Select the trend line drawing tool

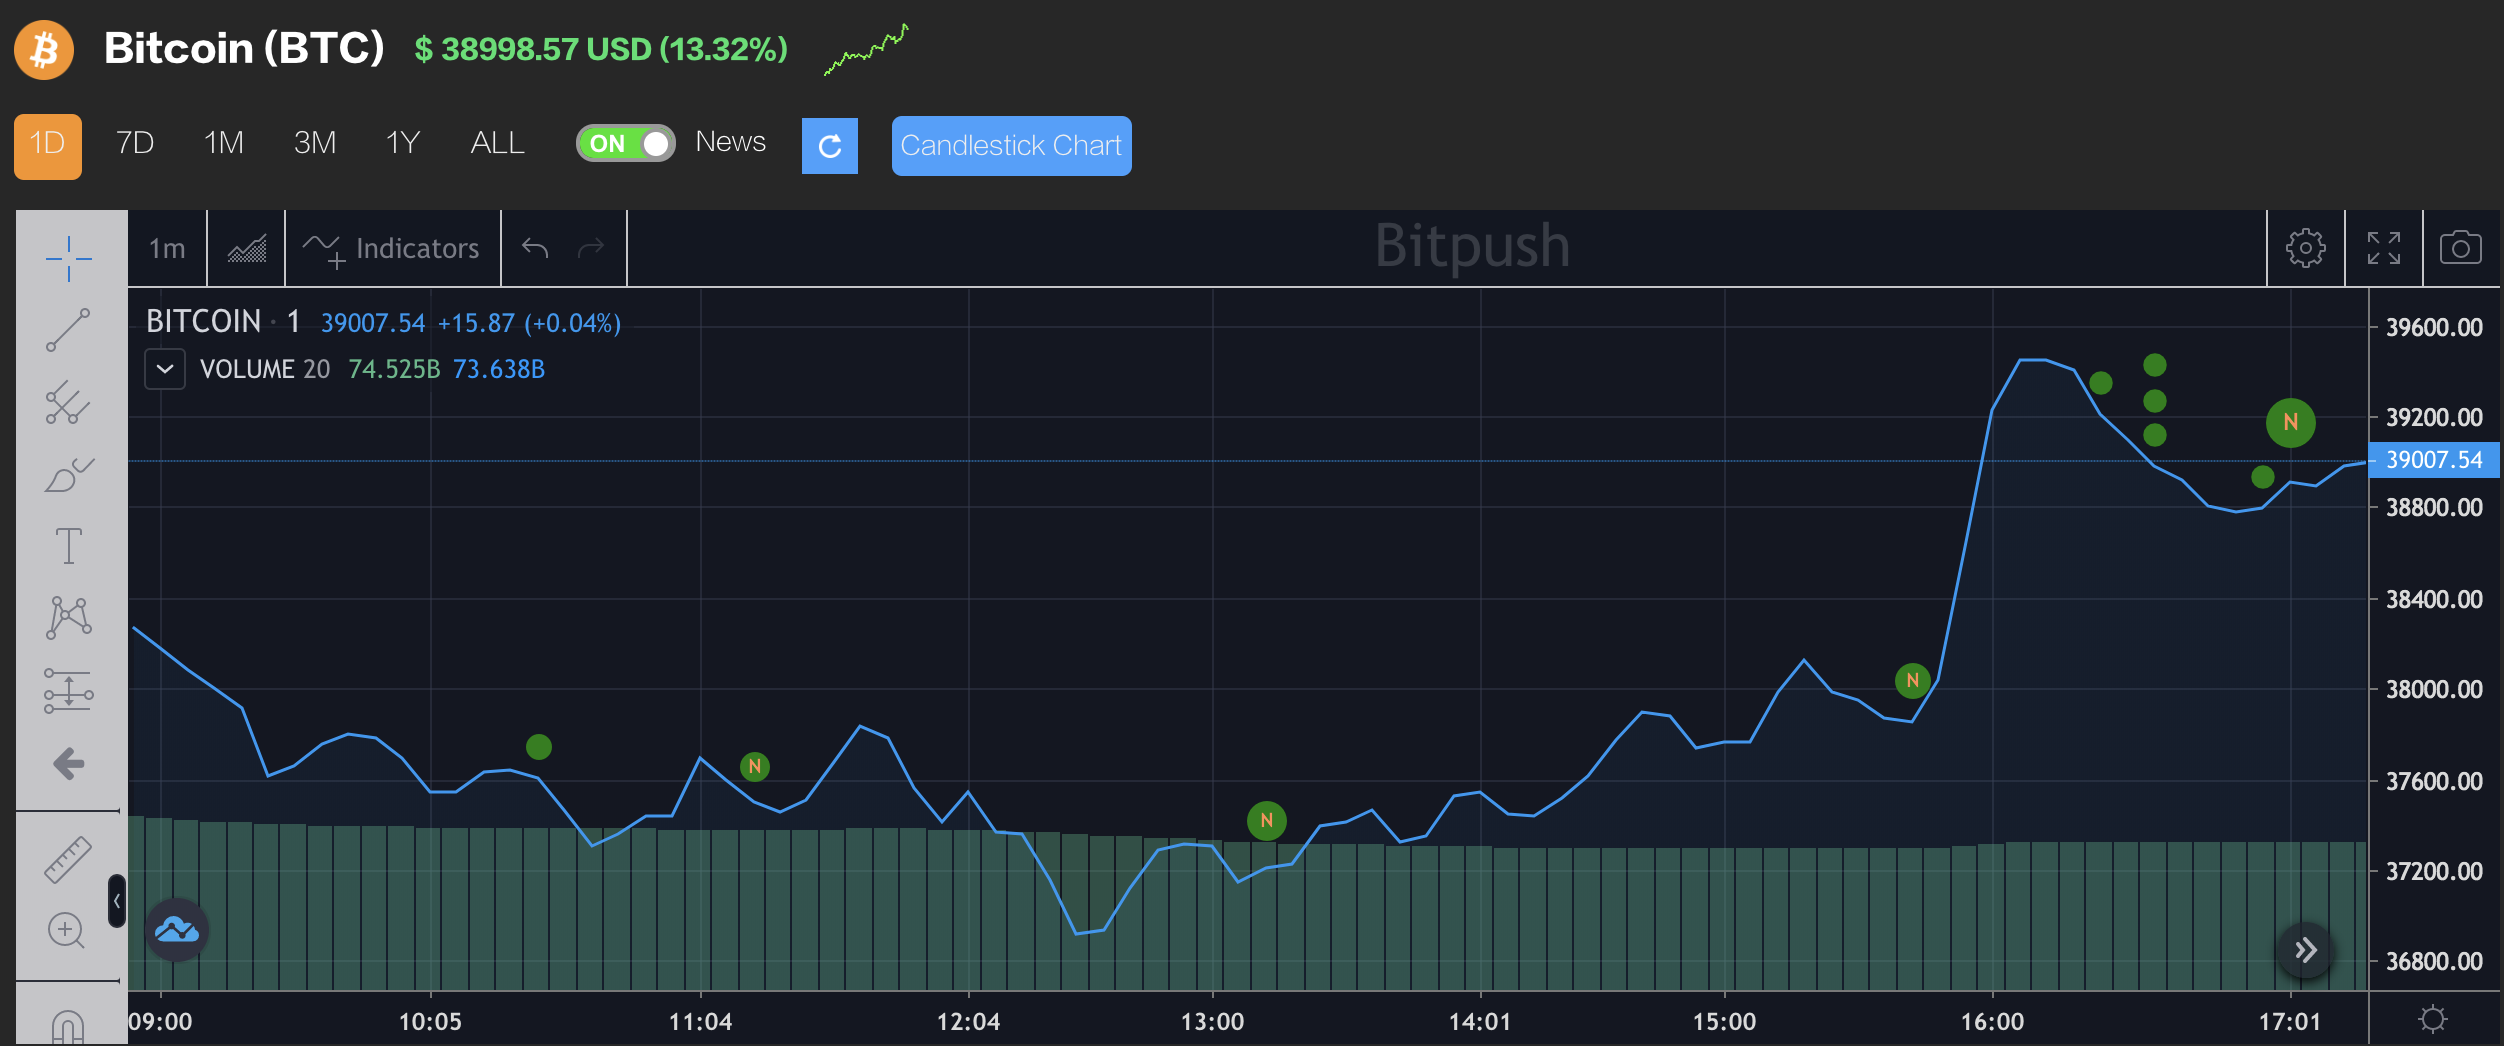(68, 330)
